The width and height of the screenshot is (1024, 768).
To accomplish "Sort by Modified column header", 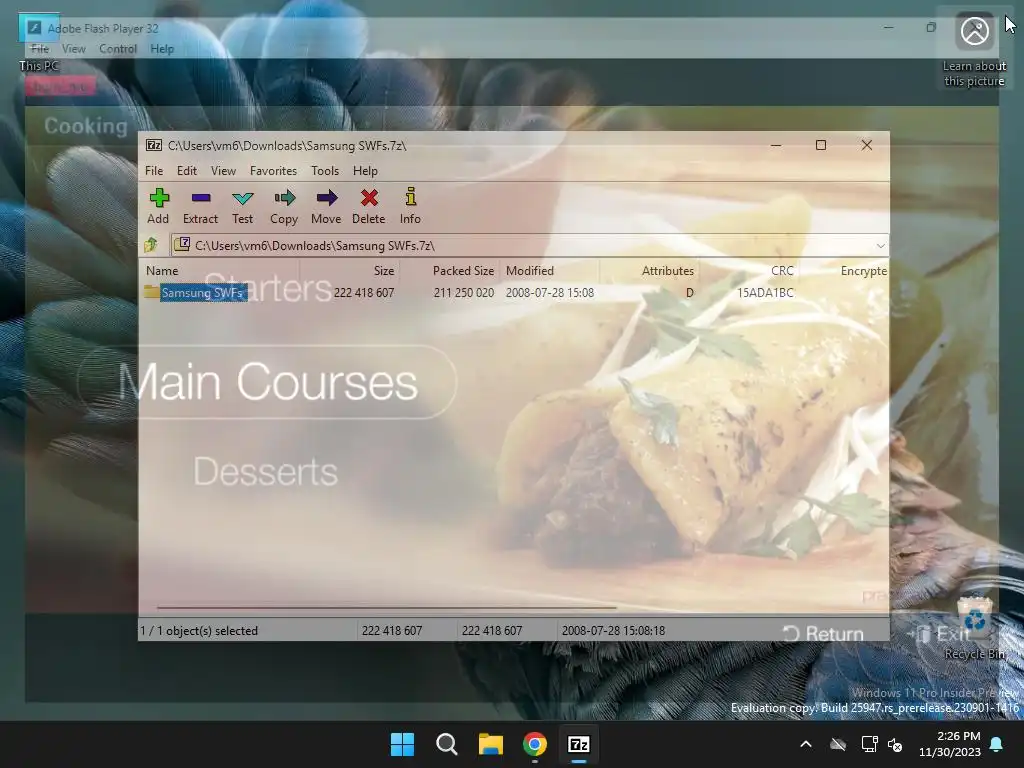I will [550, 270].
